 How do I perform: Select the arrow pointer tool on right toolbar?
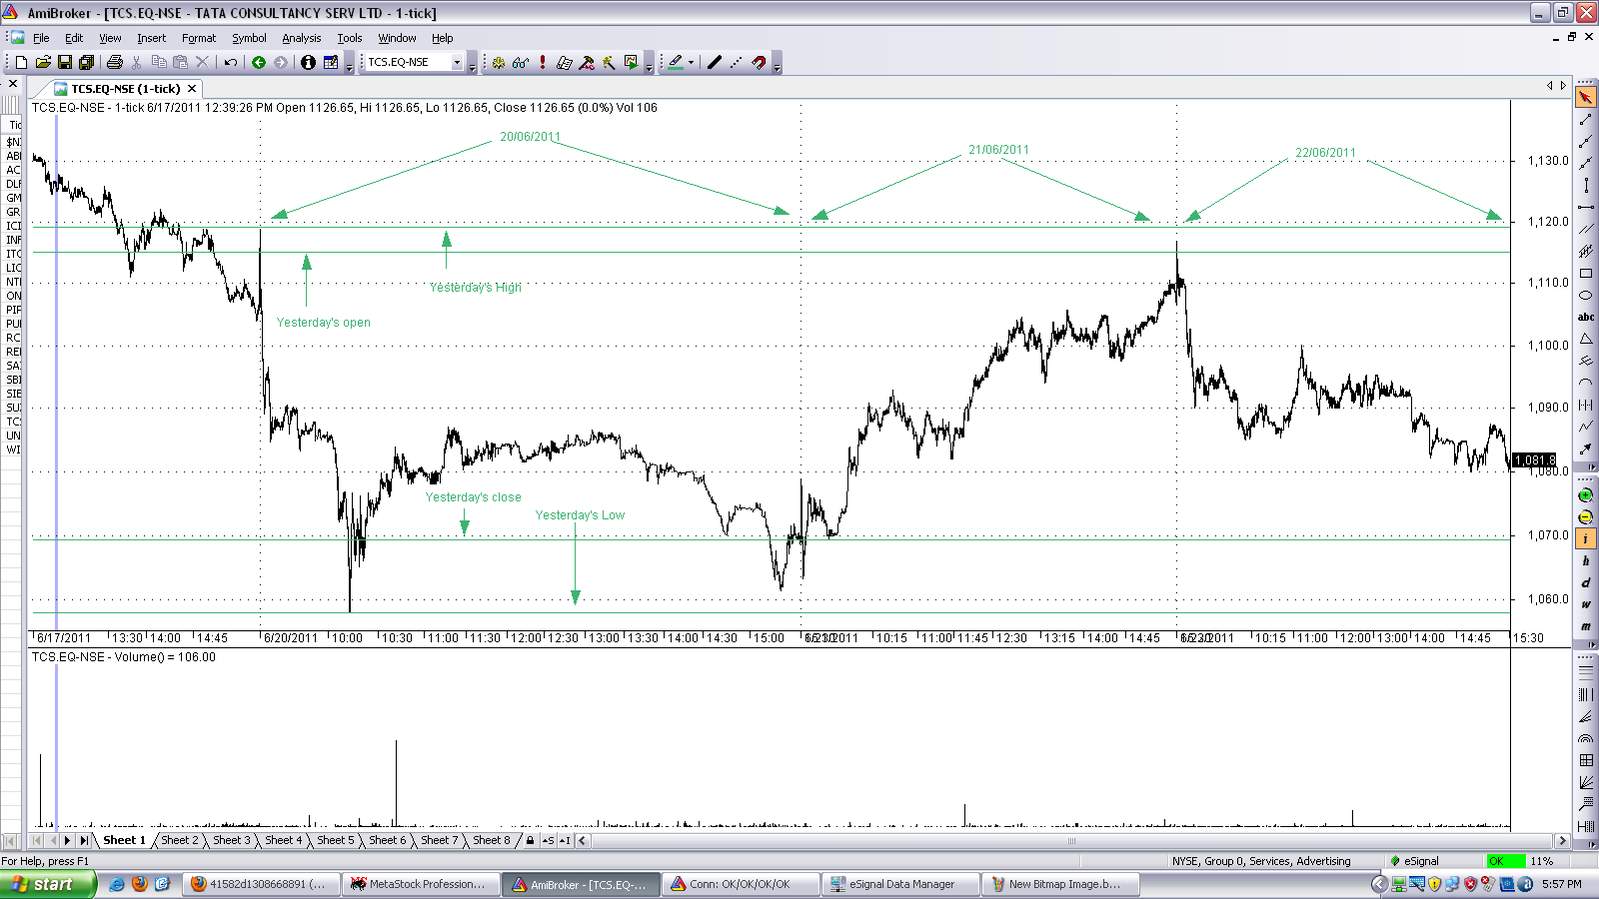1586,97
